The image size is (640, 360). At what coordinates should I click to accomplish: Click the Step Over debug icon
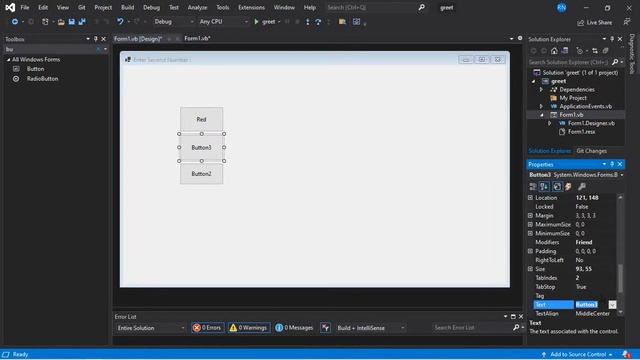318,22
